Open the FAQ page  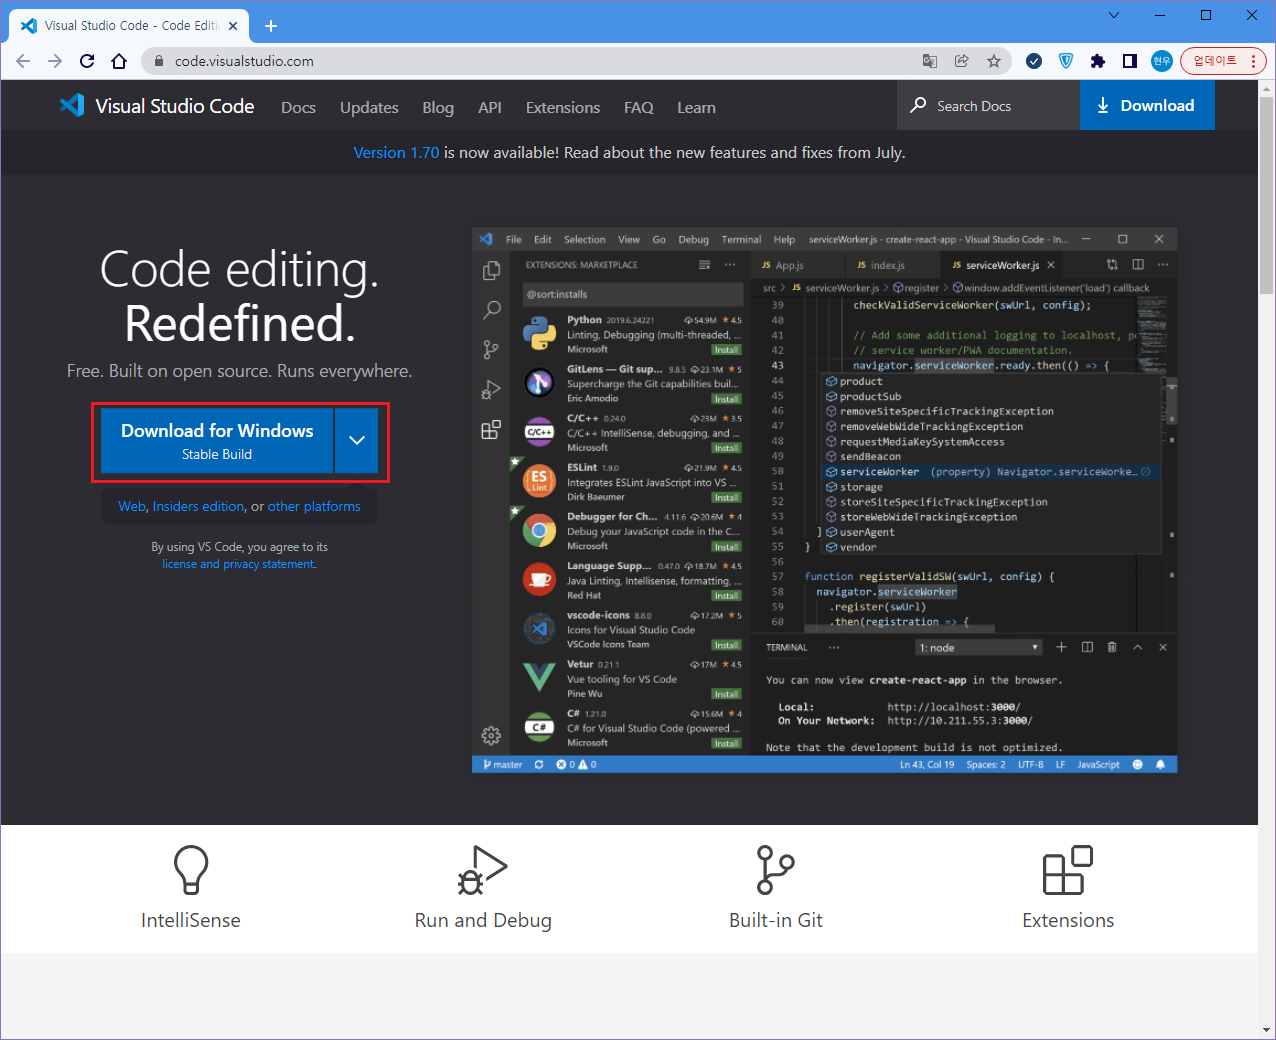[x=639, y=108]
